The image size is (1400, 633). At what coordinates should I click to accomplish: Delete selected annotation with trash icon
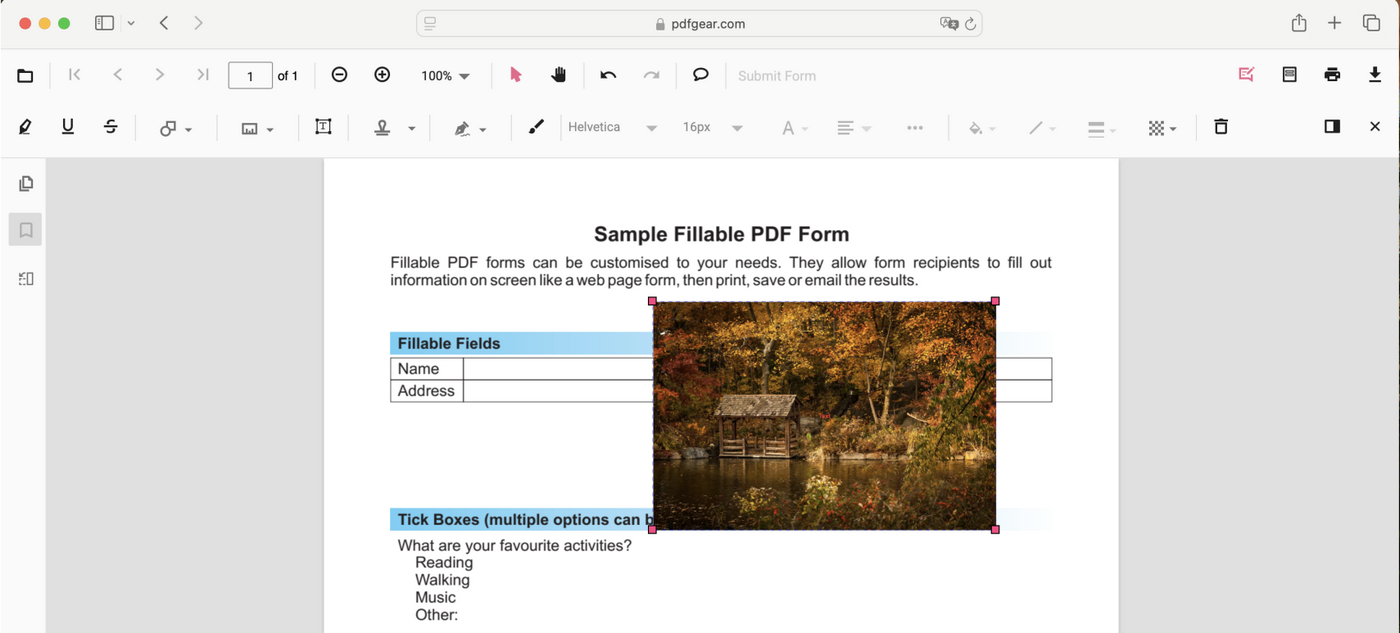1221,127
